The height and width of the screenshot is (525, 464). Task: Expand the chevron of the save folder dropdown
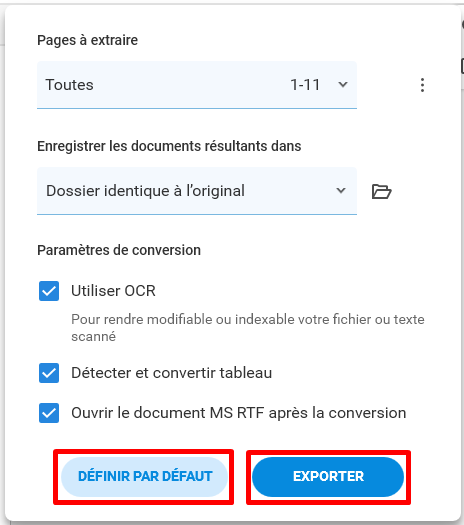[x=341, y=191]
